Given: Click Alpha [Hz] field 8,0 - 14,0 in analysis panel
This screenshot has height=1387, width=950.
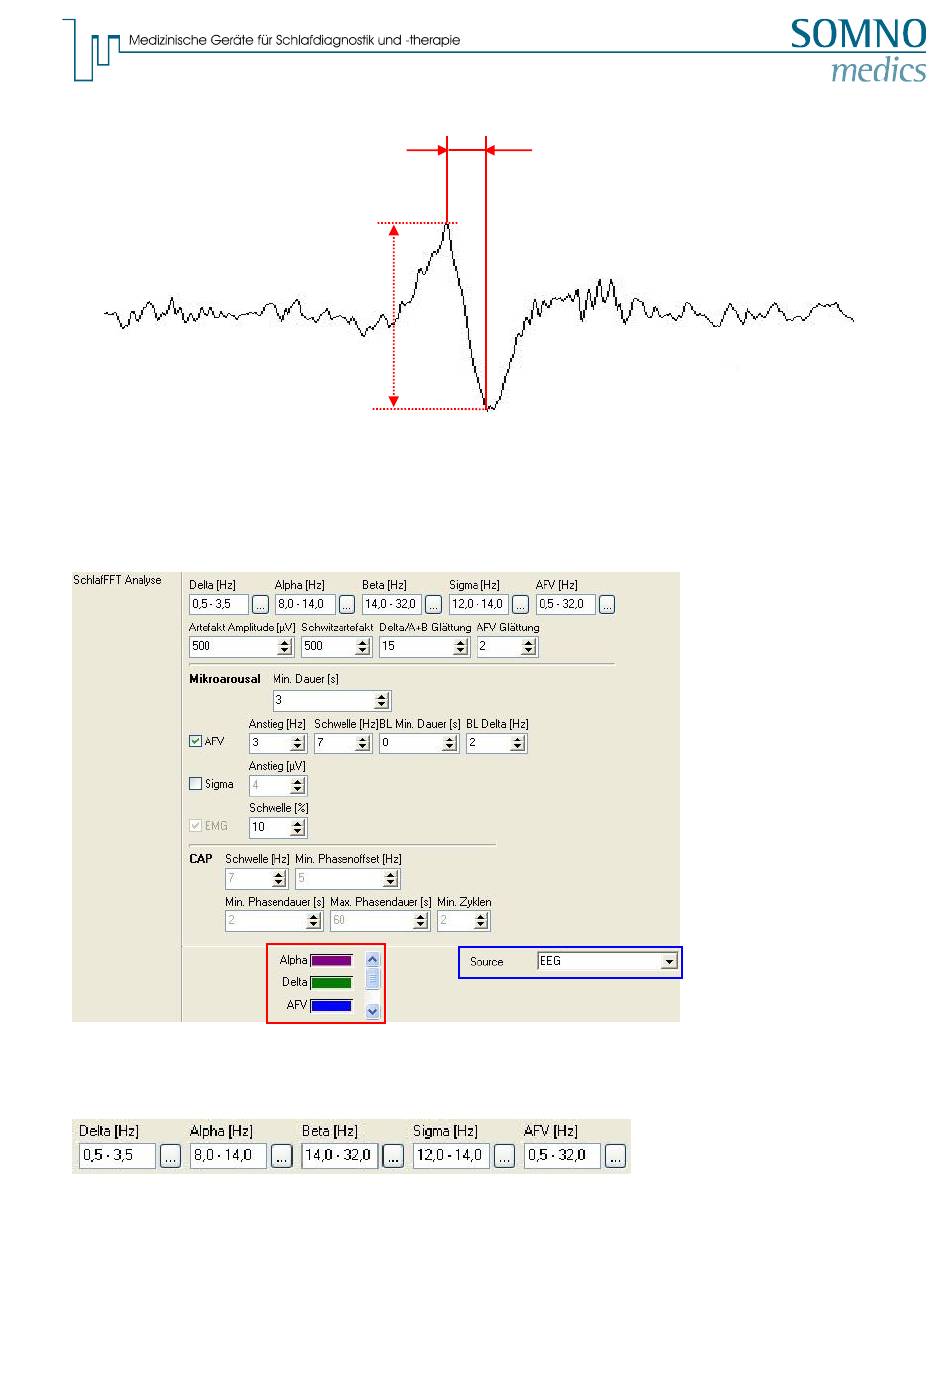Looking at the screenshot, I should [306, 604].
